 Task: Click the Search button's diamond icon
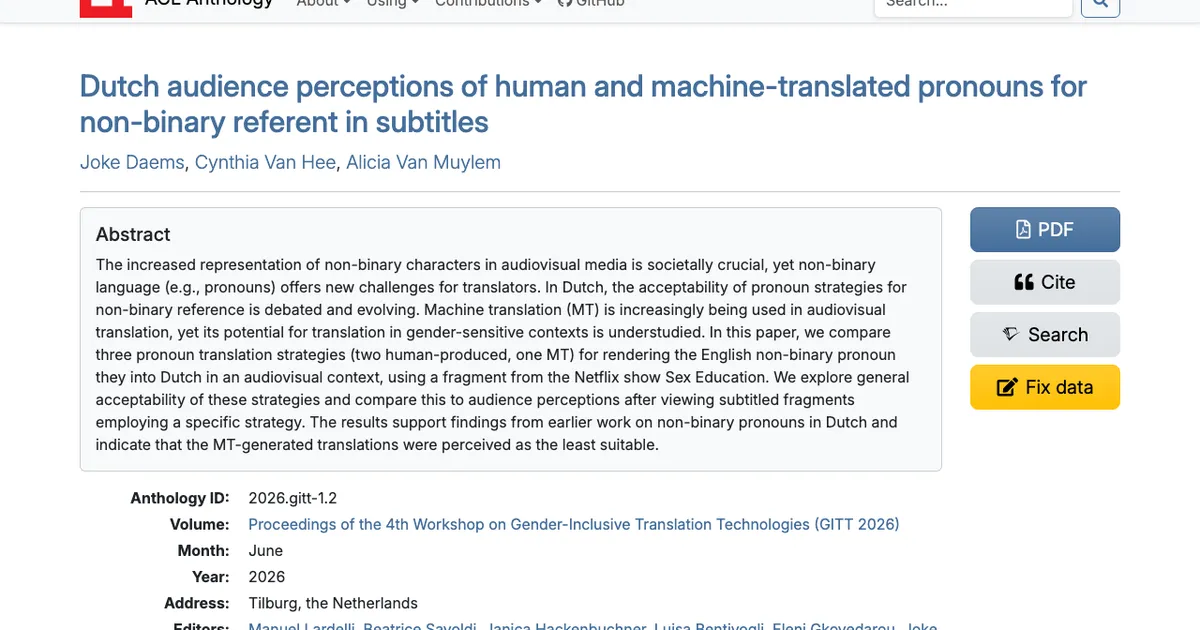coord(1011,334)
